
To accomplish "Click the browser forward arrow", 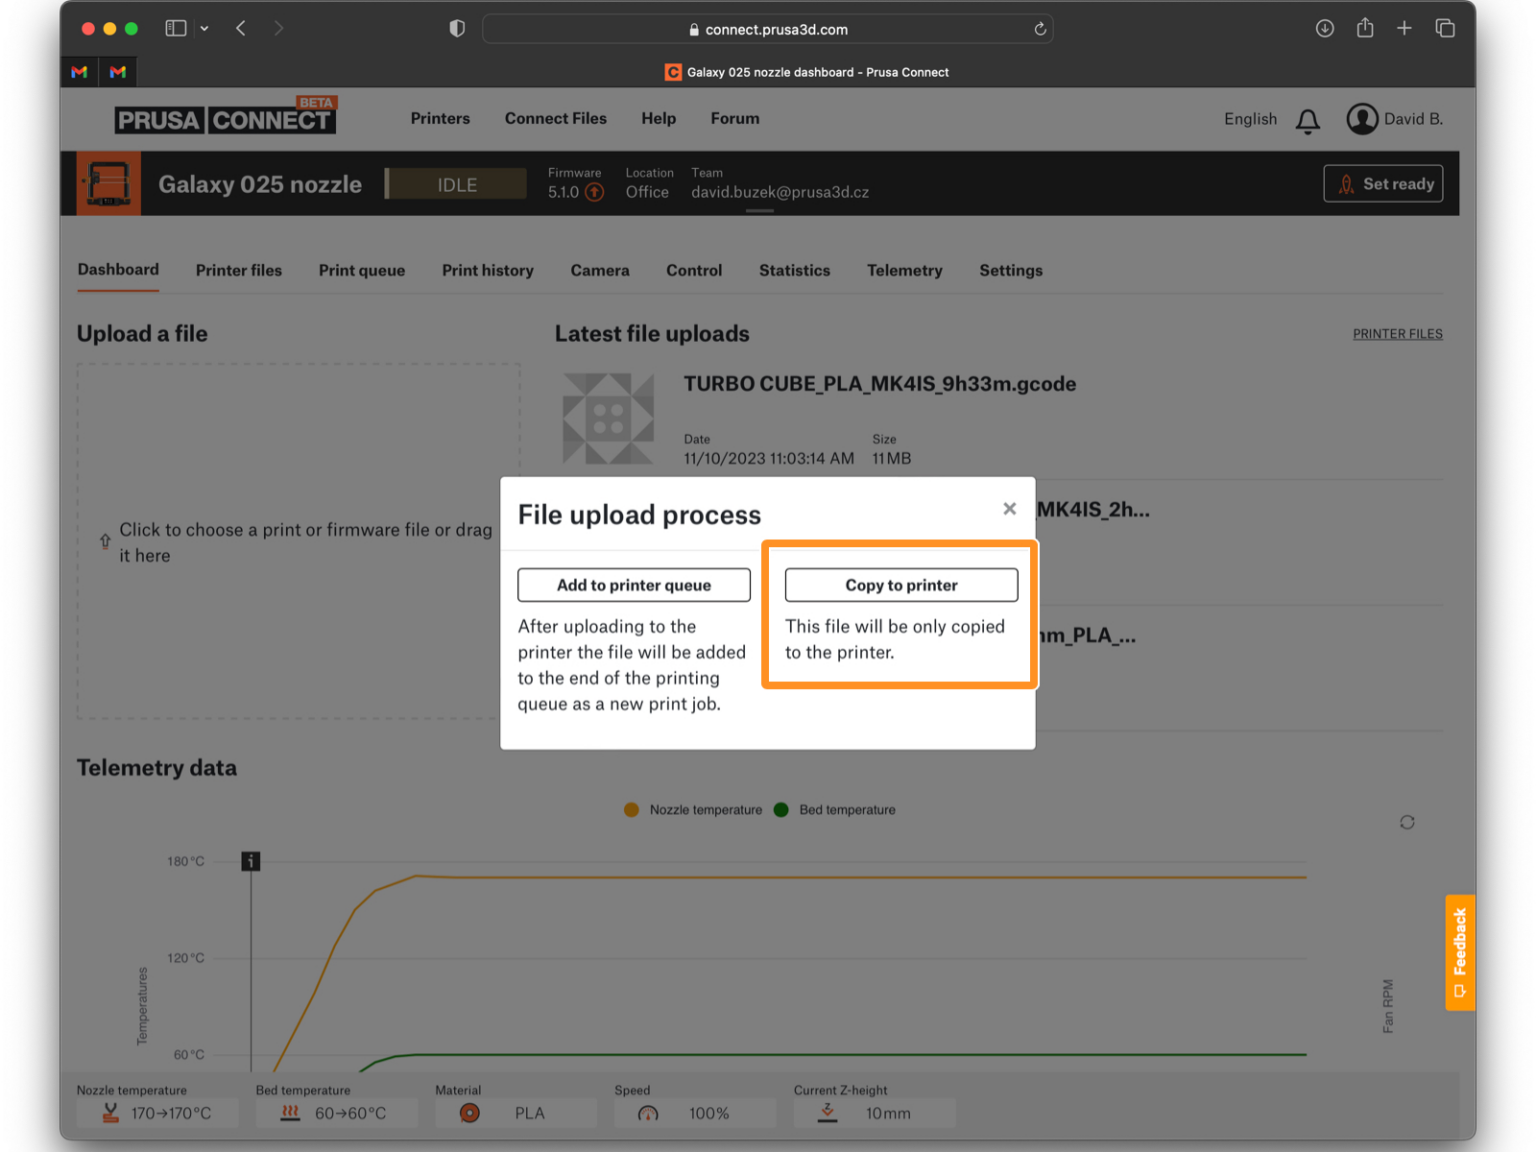I will 279,28.
